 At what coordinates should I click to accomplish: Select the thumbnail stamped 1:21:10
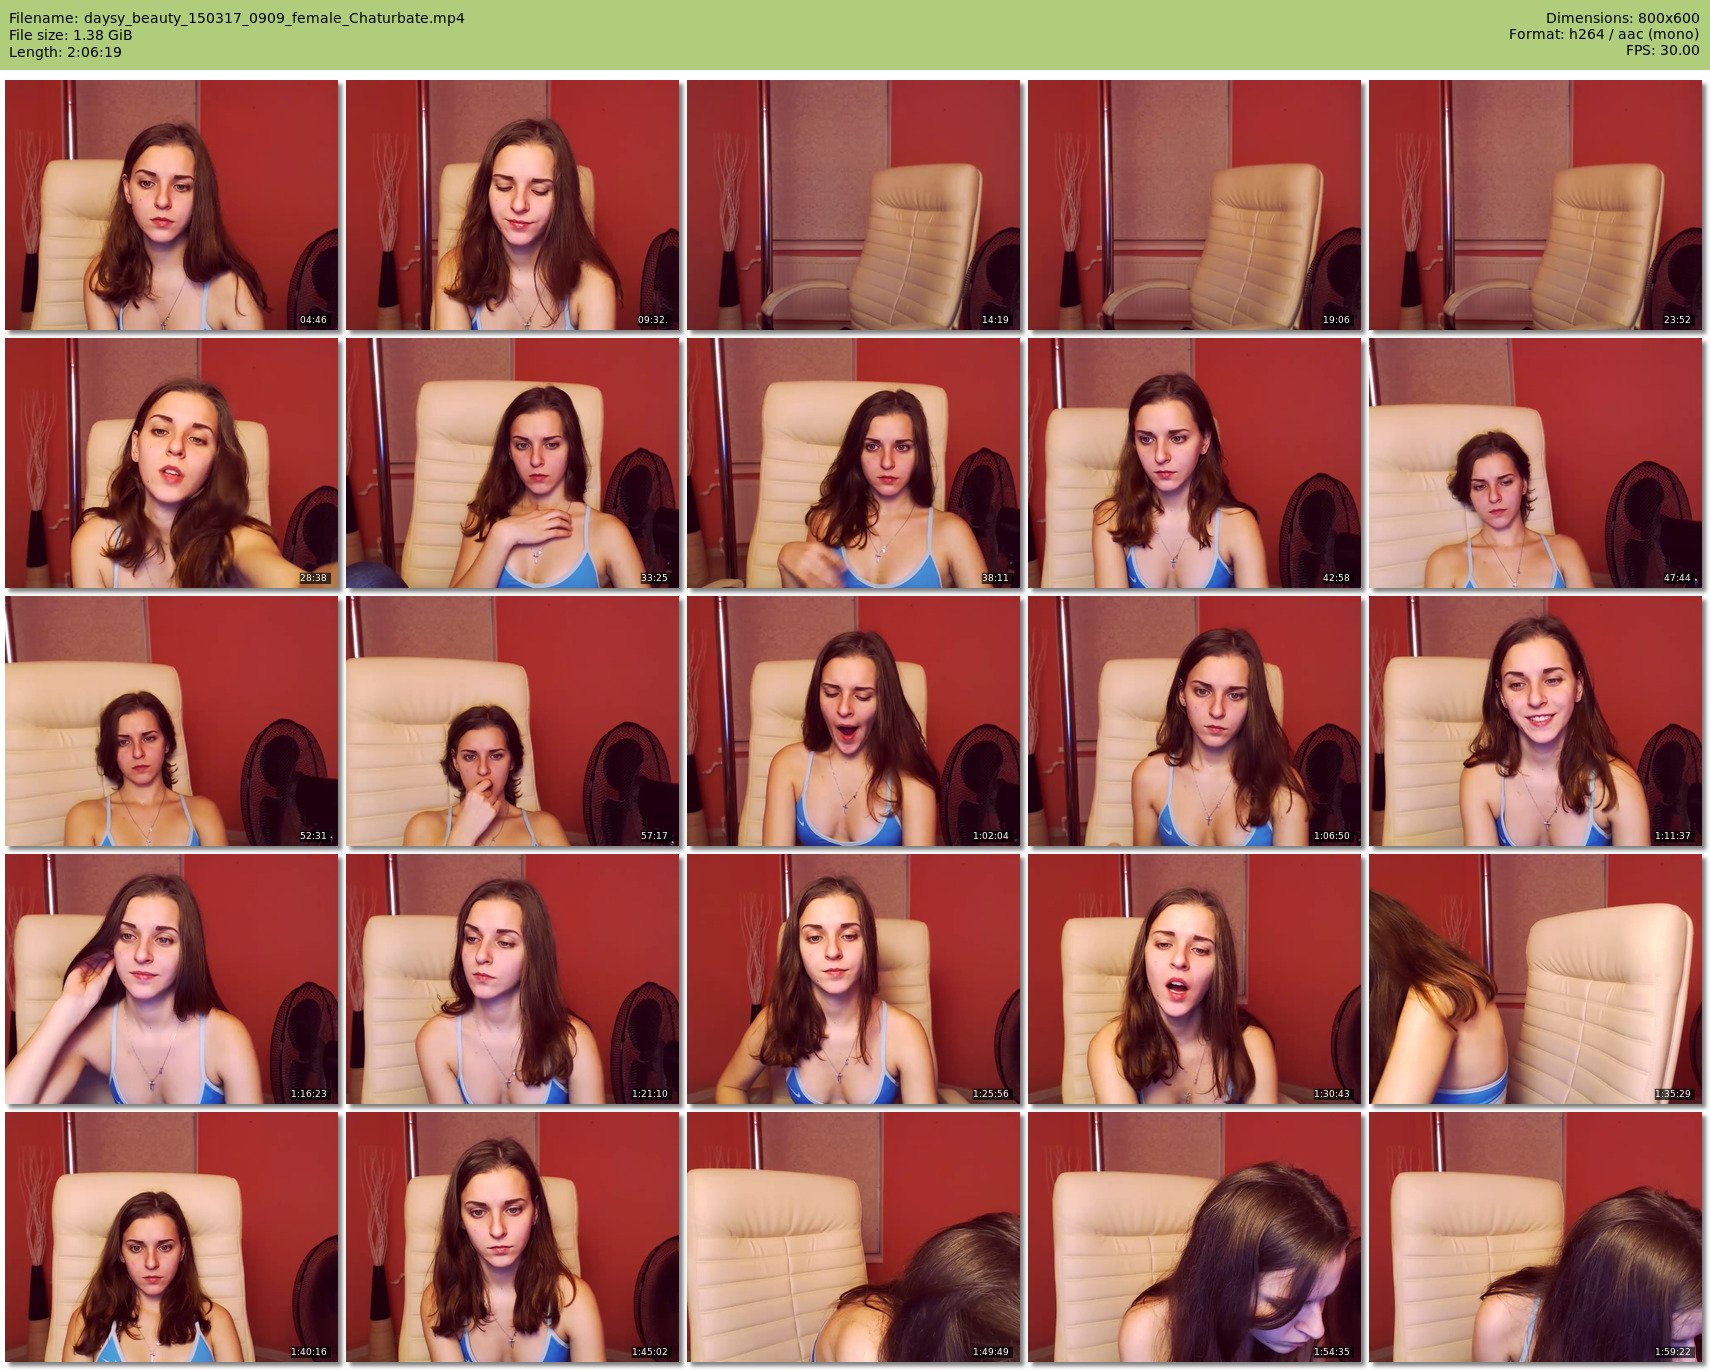coord(512,979)
